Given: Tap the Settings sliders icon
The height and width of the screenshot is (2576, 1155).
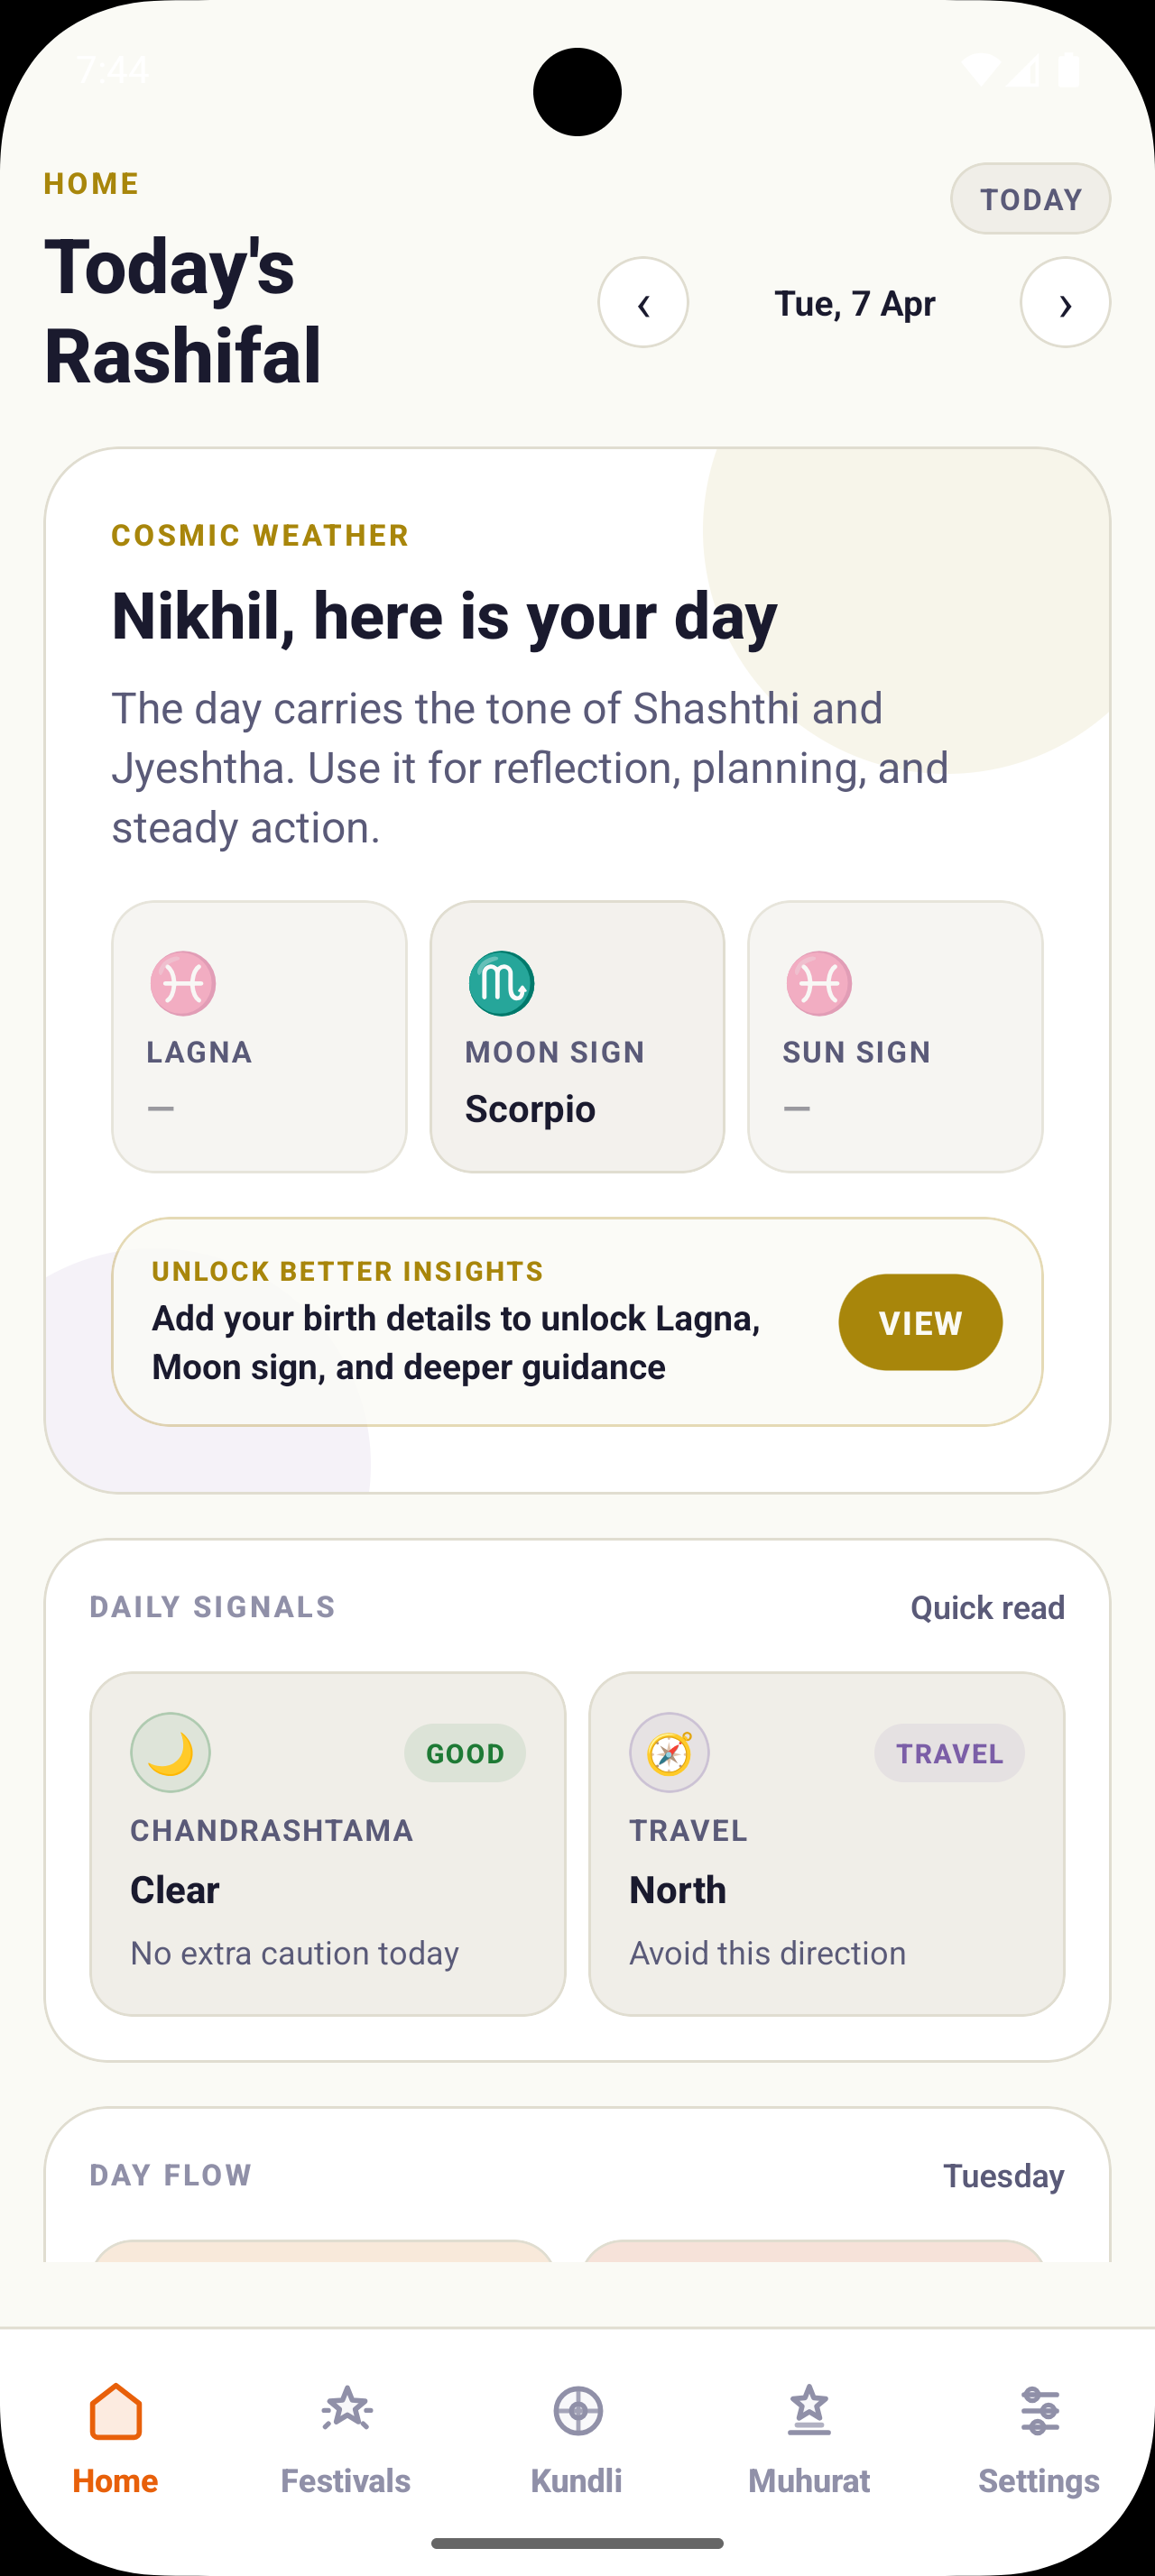Looking at the screenshot, I should click(x=1039, y=2411).
